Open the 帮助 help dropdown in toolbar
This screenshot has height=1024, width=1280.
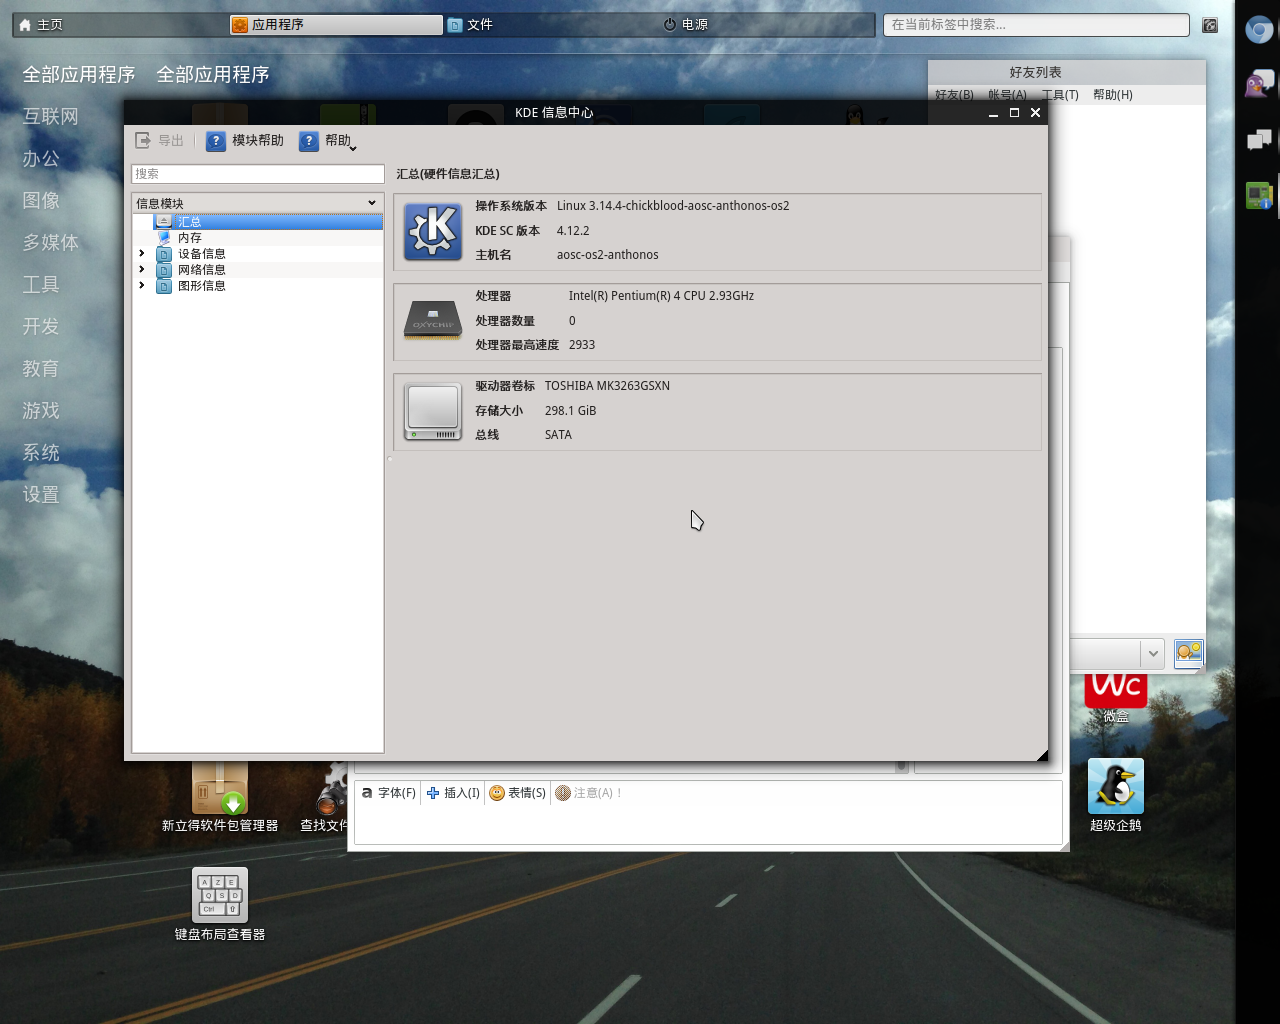[327, 141]
